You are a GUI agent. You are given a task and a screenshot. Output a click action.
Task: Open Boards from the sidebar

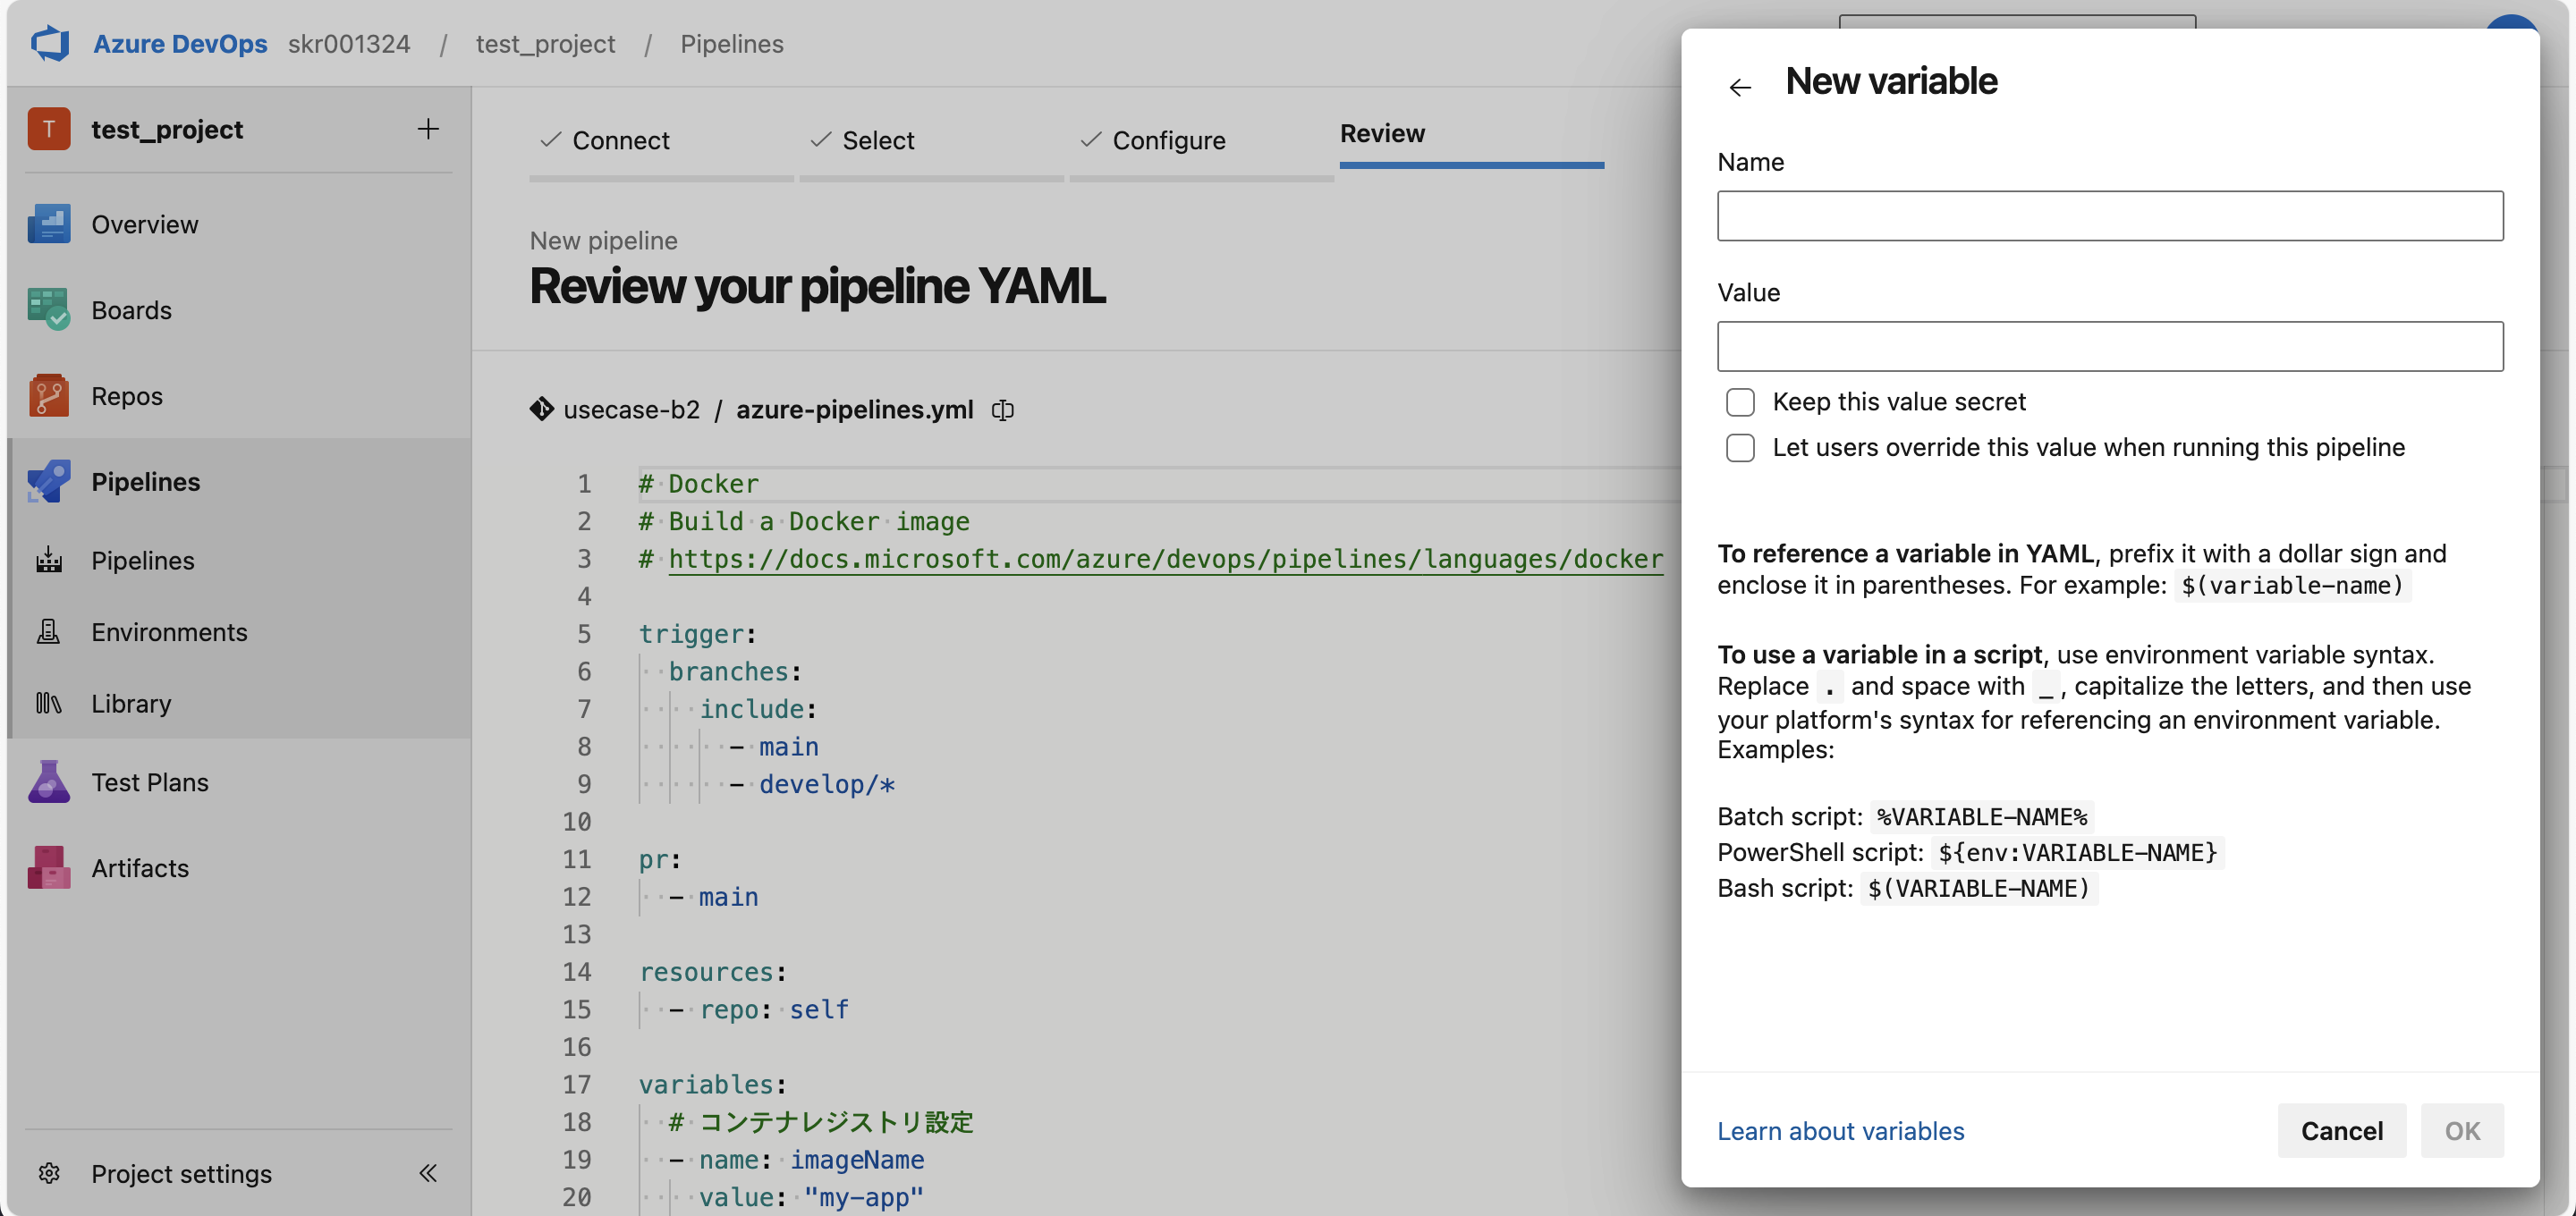pyautogui.click(x=131, y=309)
